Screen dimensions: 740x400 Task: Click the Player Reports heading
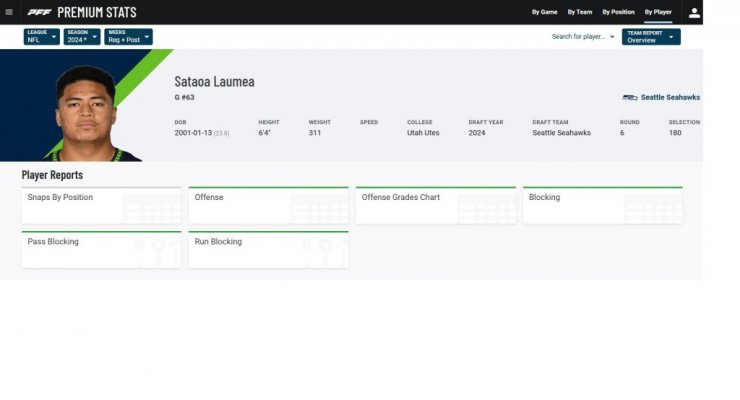tap(52, 175)
